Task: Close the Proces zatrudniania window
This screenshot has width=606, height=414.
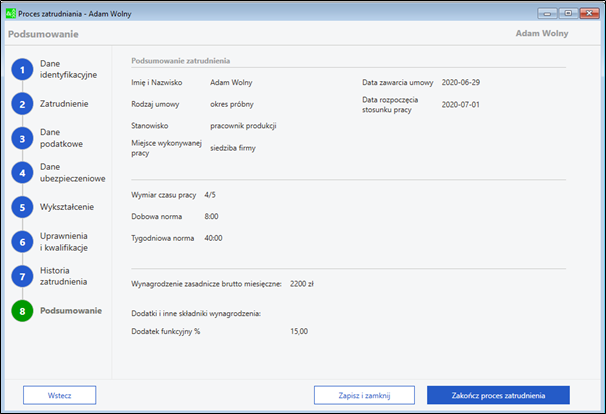Action: (589, 14)
